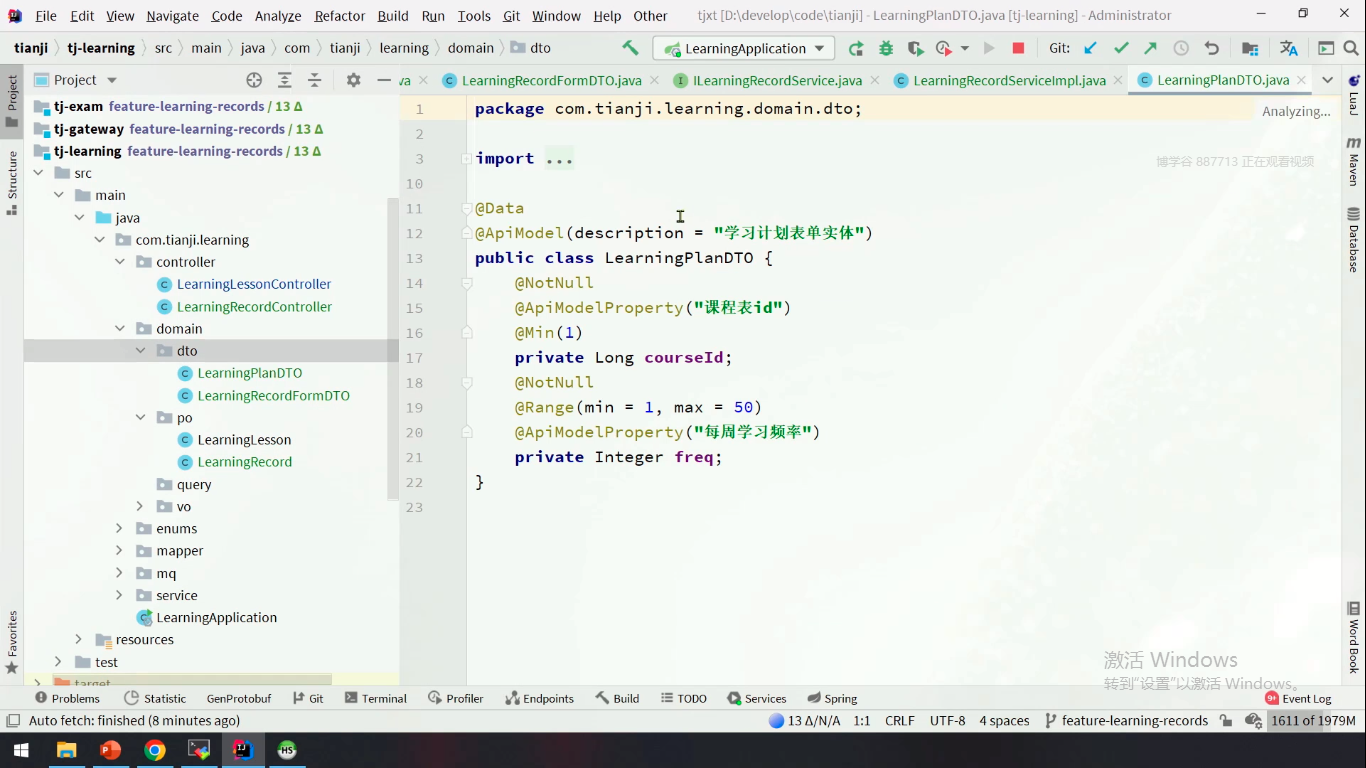The width and height of the screenshot is (1366, 768).
Task: Click Git push green arrow icon
Action: (1151, 48)
